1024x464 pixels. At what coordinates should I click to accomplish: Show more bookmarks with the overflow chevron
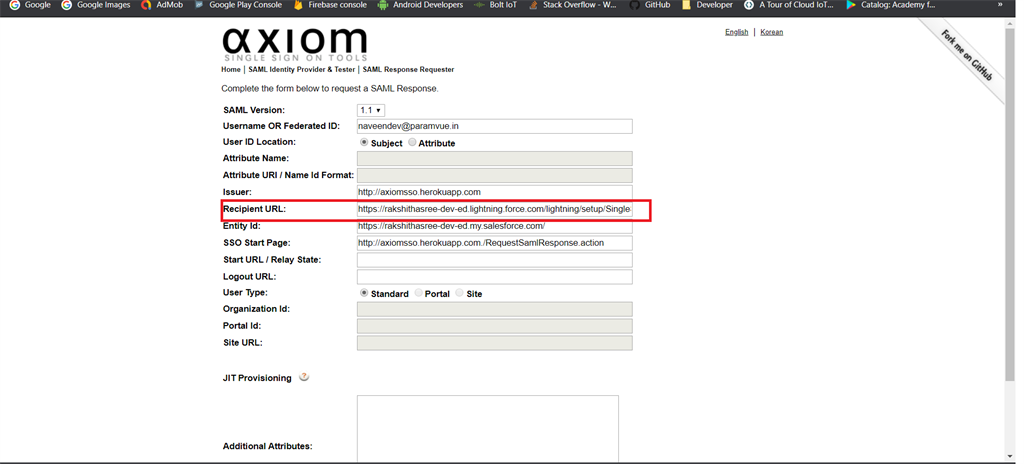(1000, 5)
